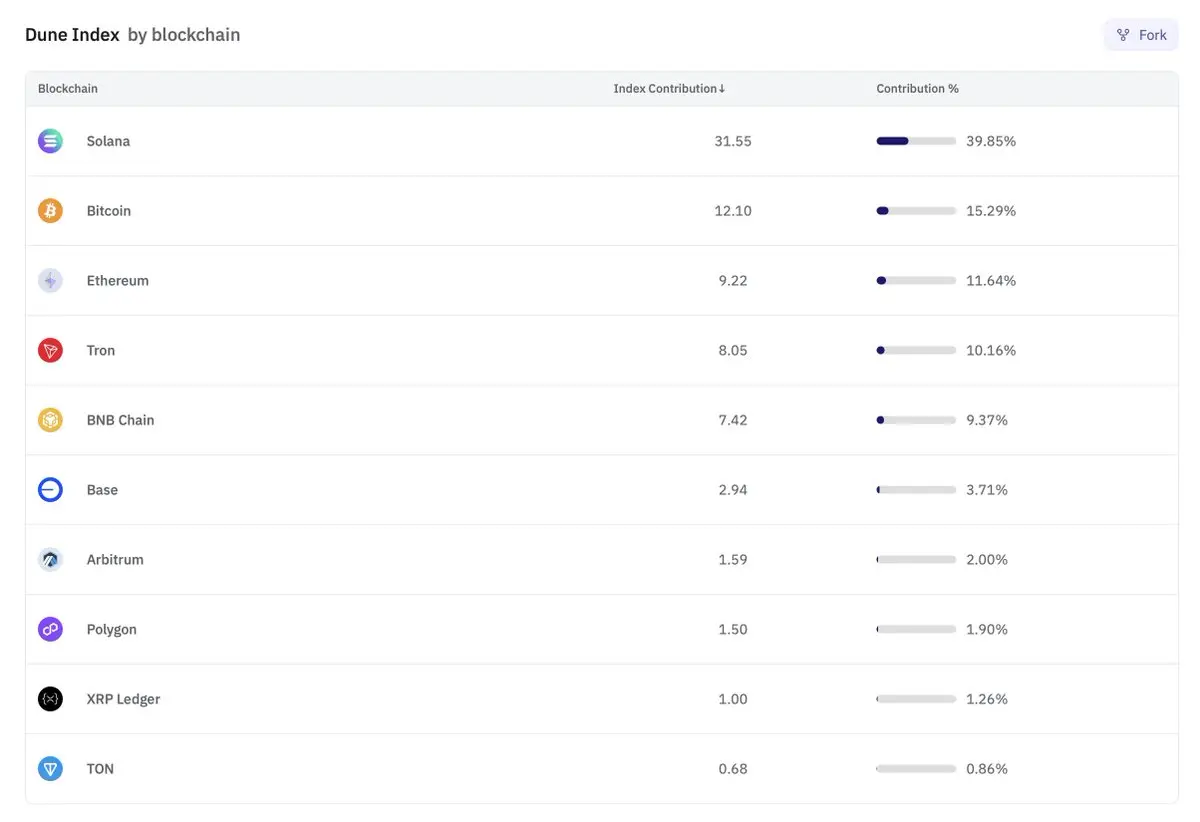This screenshot has width=1200, height=822.
Task: Click the 10.16% contribution value
Action: 991,350
